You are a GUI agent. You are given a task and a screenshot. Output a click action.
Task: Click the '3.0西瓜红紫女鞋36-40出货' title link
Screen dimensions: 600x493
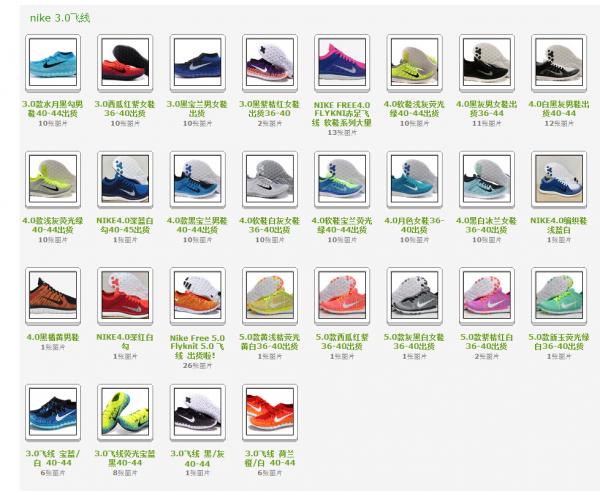[x=125, y=109]
